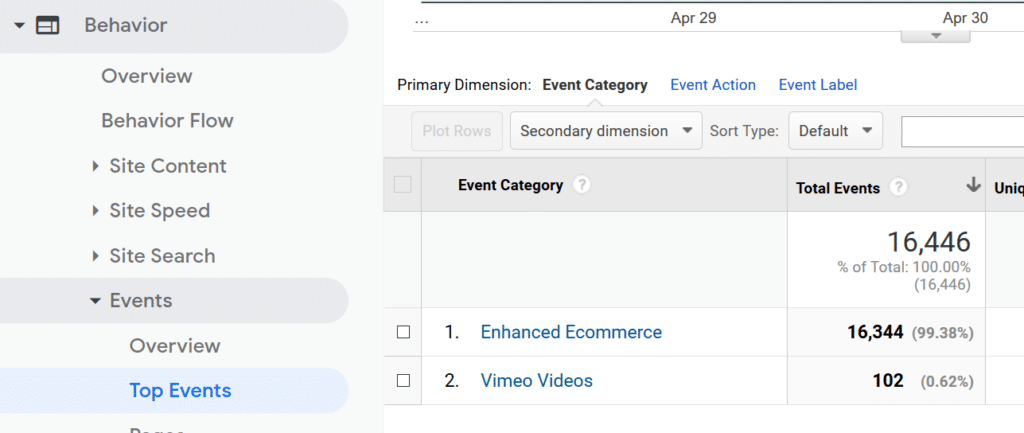Viewport: 1024px width, 433px height.
Task: Switch primary dimension to Event Action
Action: point(713,85)
